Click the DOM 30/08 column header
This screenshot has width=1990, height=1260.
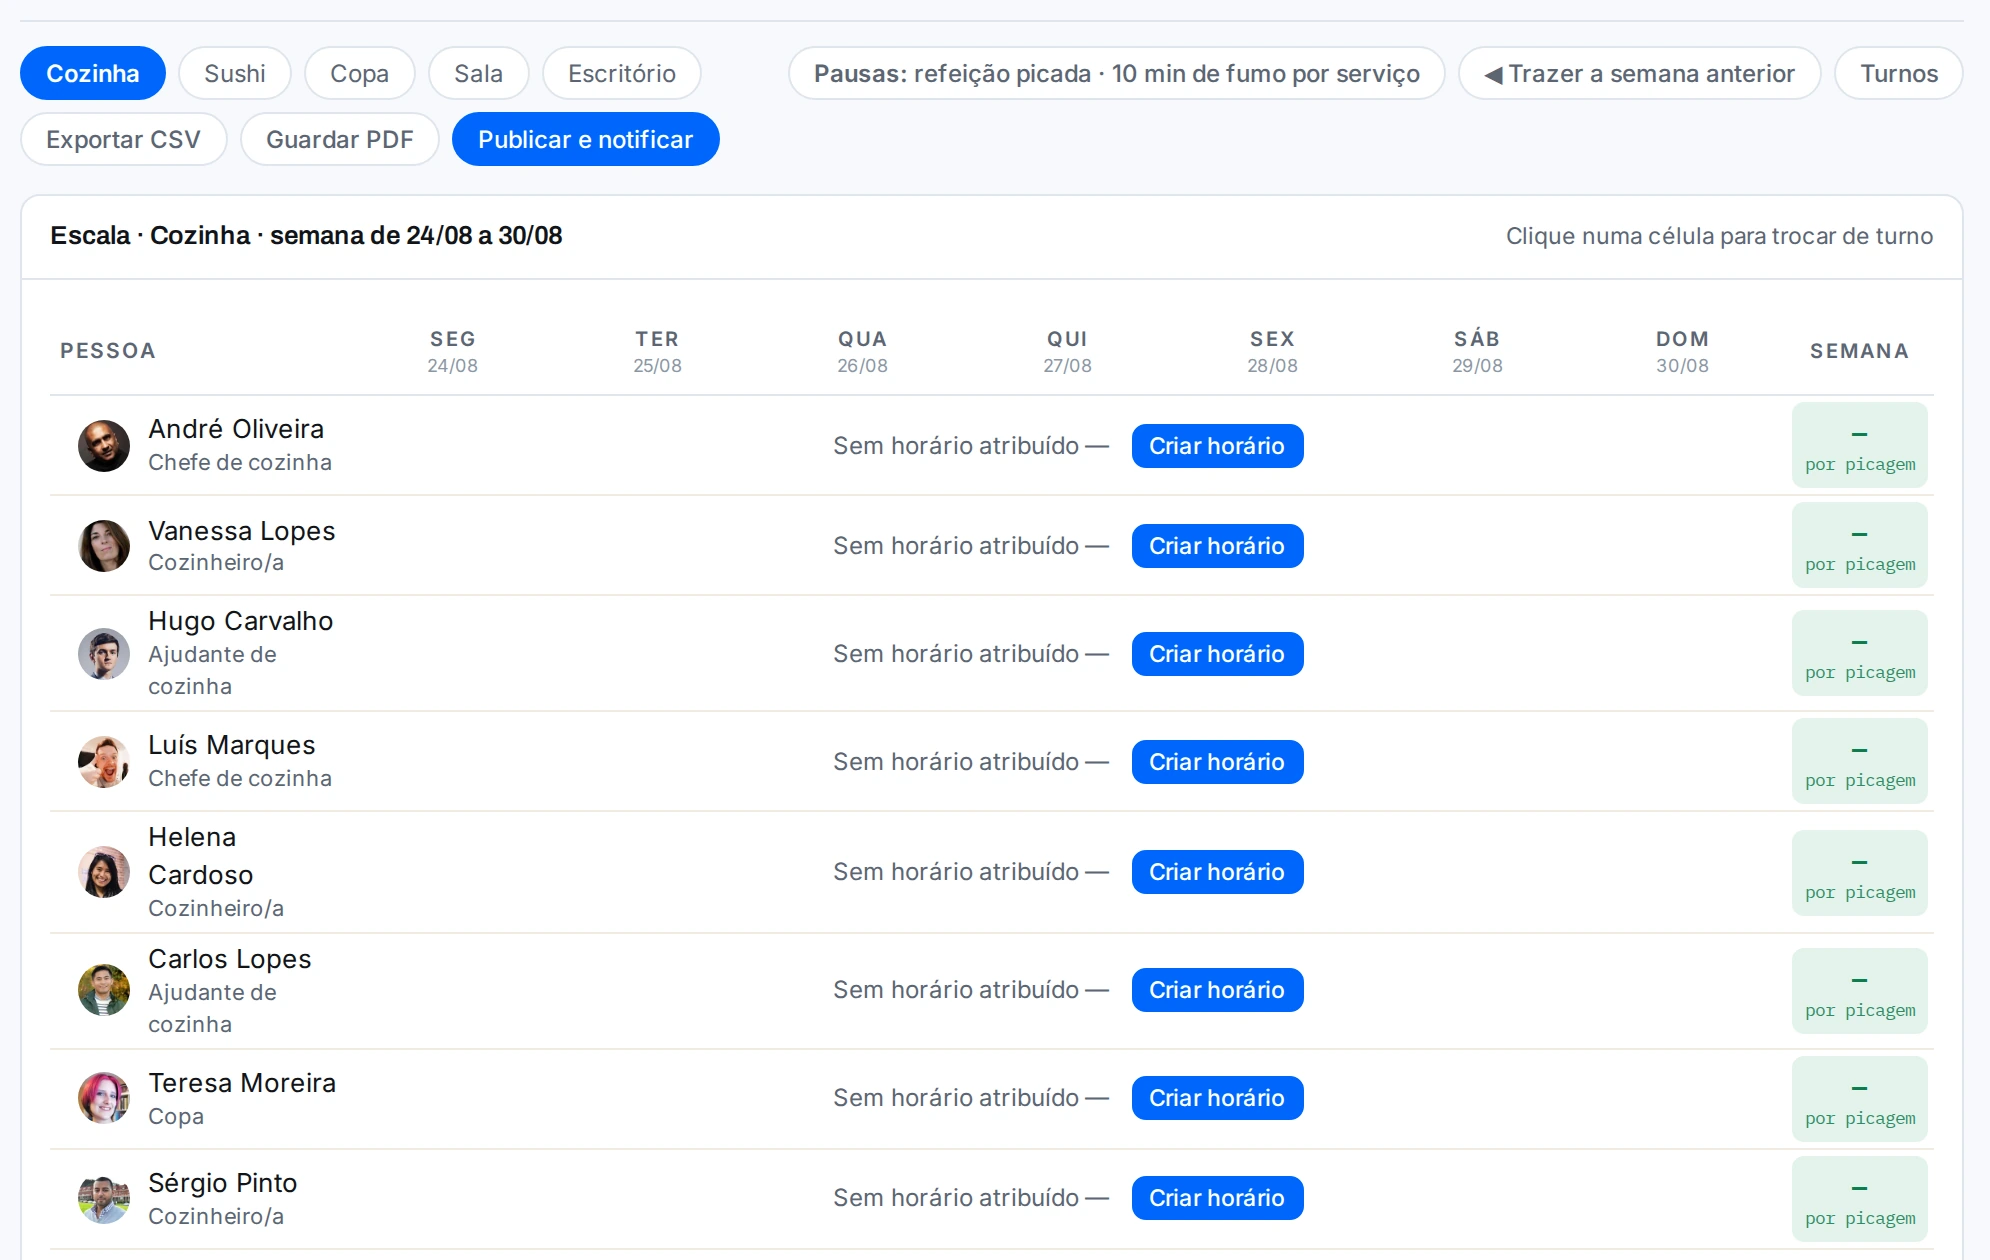1682,351
